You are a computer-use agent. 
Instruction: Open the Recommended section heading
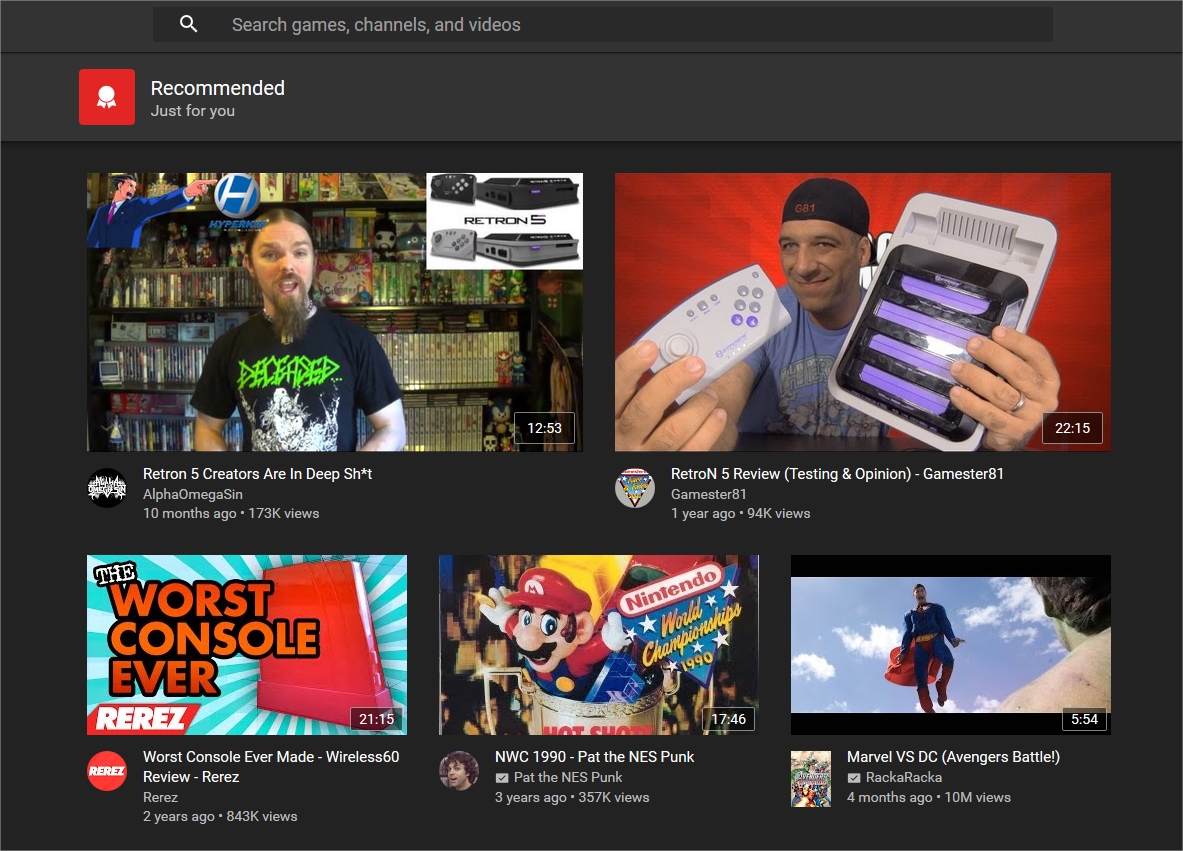pyautogui.click(x=217, y=88)
